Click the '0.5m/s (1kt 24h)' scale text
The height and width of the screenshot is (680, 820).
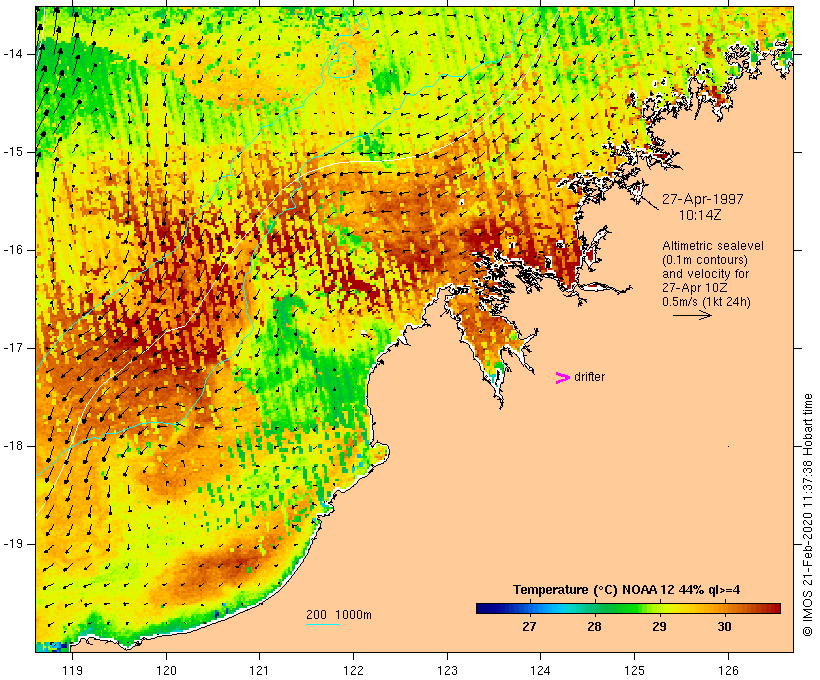(707, 302)
